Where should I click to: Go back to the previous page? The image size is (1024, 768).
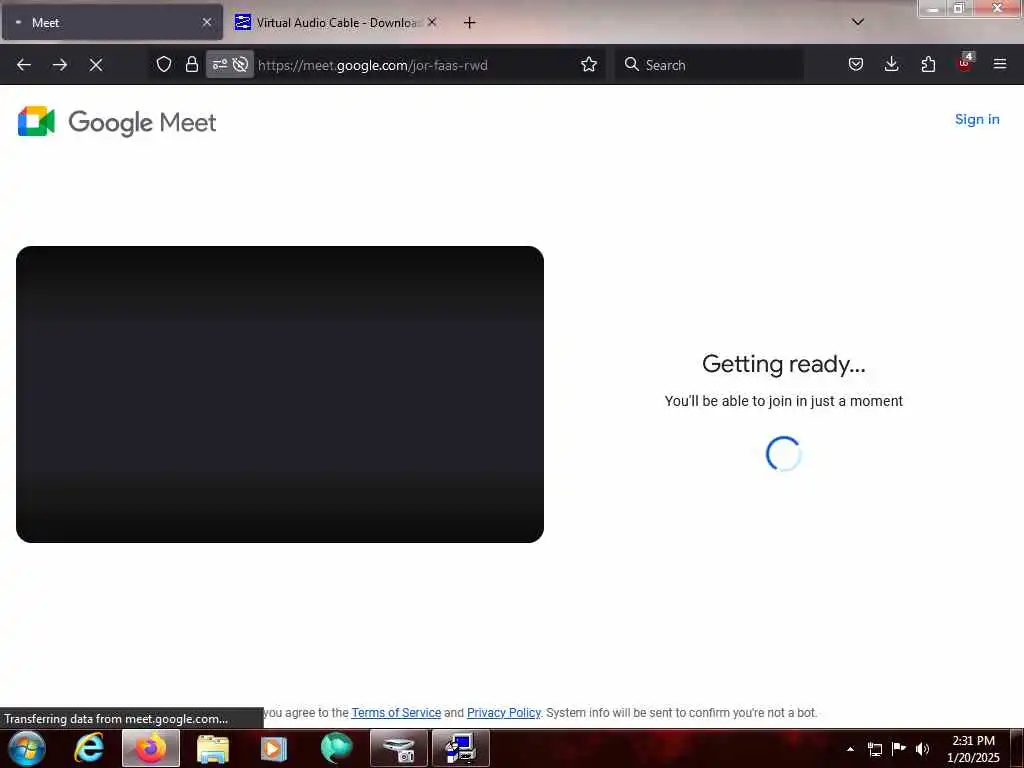[24, 65]
